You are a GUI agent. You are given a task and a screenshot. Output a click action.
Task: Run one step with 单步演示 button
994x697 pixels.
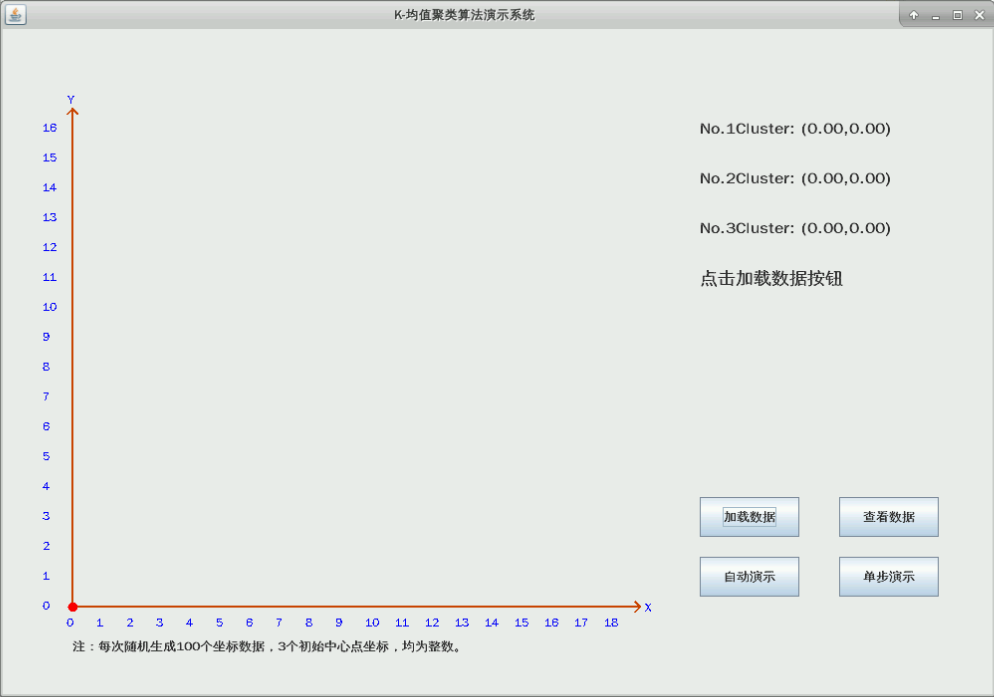pyautogui.click(x=888, y=577)
